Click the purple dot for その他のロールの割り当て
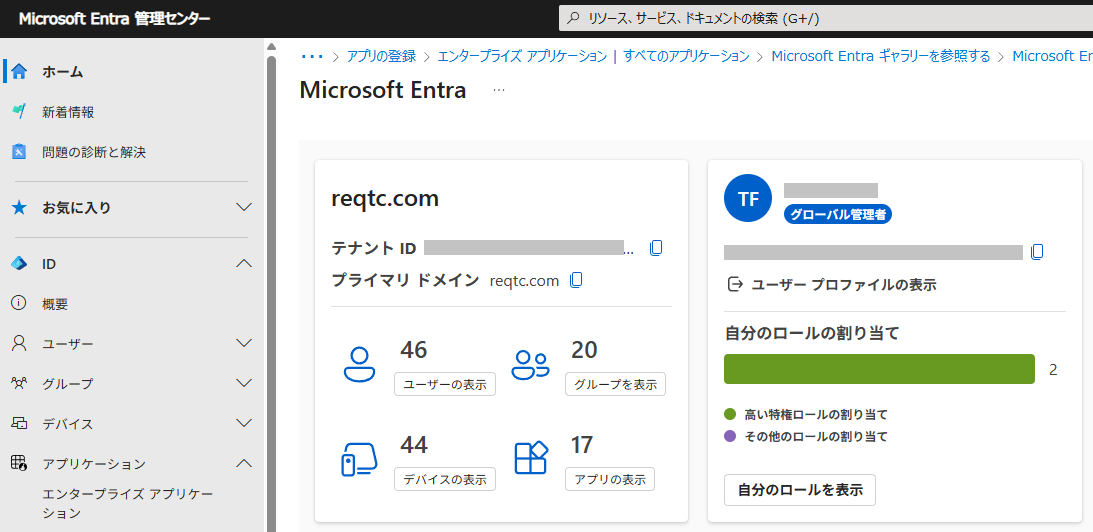Screen dimensions: 1093x532 click(731, 436)
